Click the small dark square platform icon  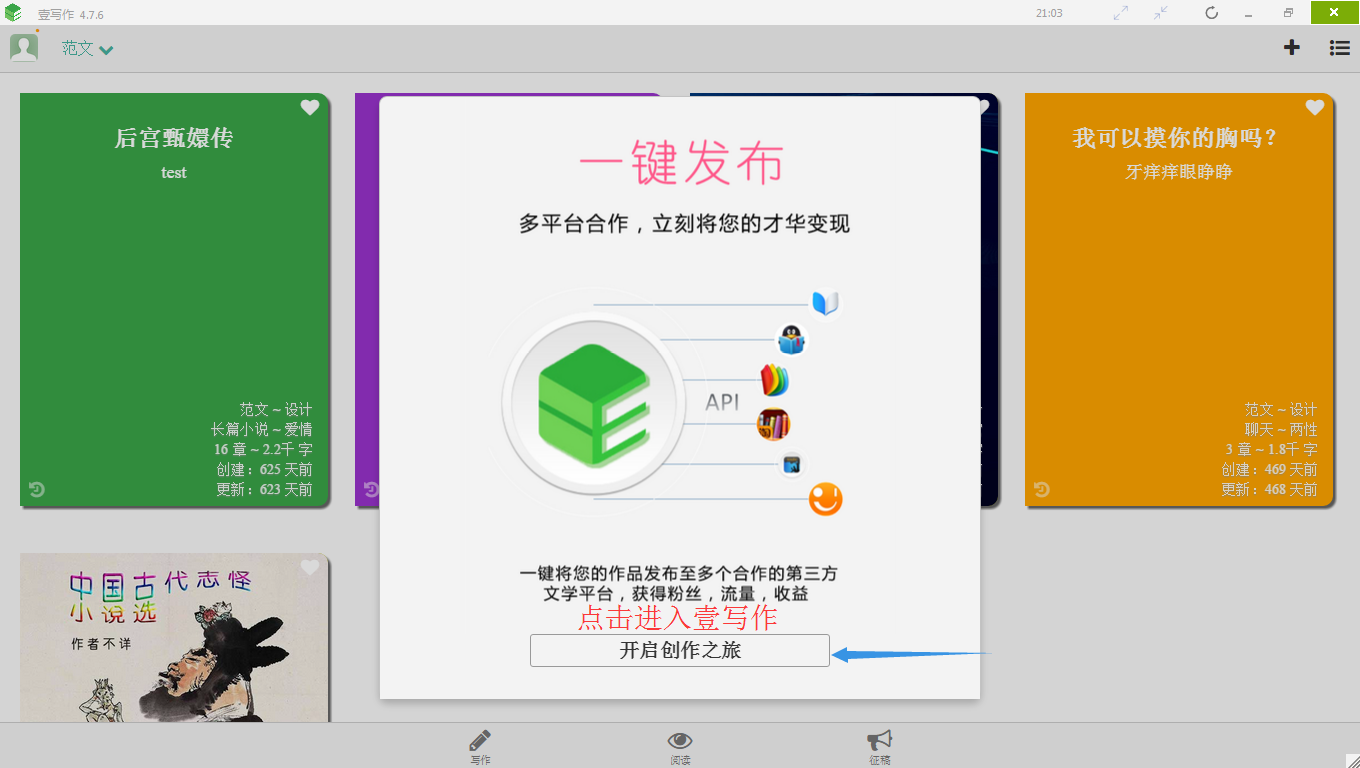tap(792, 464)
